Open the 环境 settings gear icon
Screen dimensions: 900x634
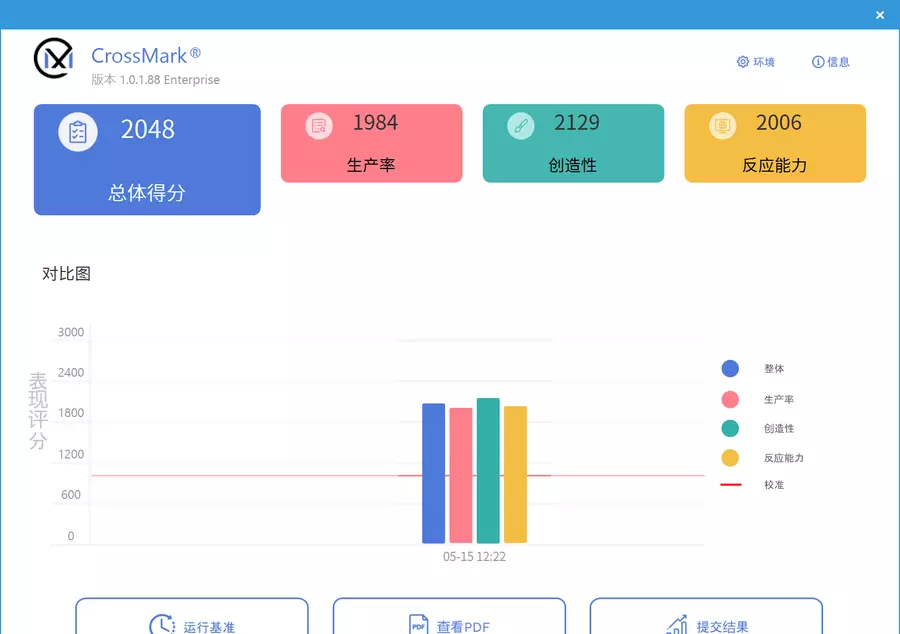[743, 61]
